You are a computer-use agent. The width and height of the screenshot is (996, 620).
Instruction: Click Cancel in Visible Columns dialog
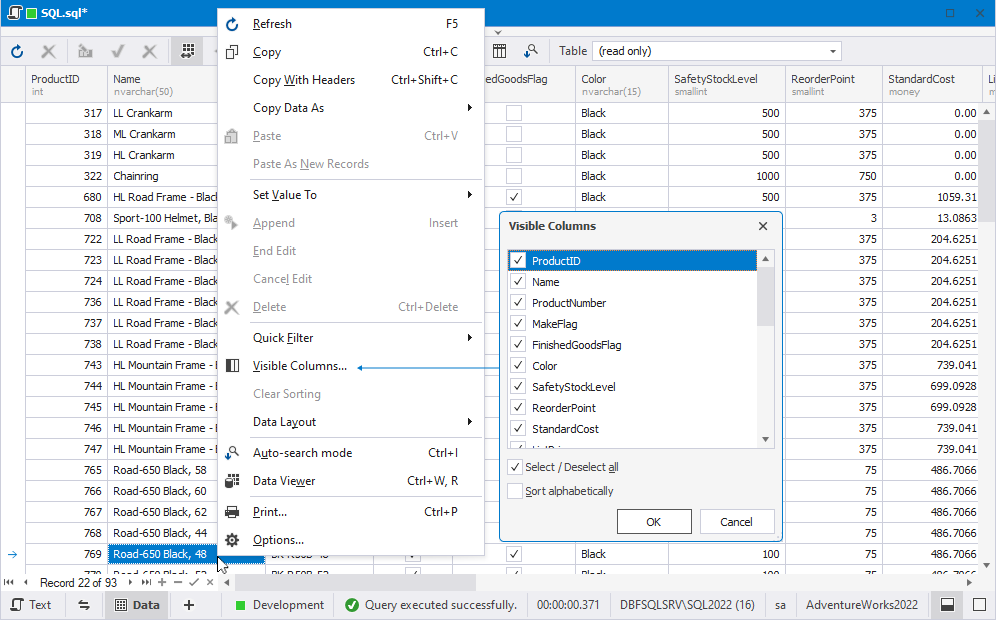[737, 522]
